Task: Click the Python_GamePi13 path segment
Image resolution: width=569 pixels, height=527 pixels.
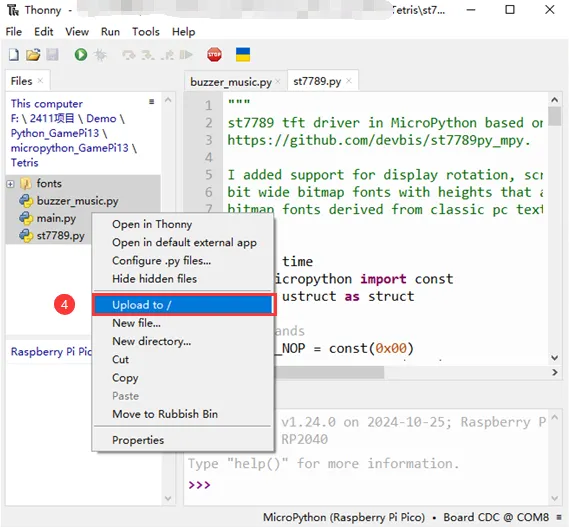Action: point(55,133)
